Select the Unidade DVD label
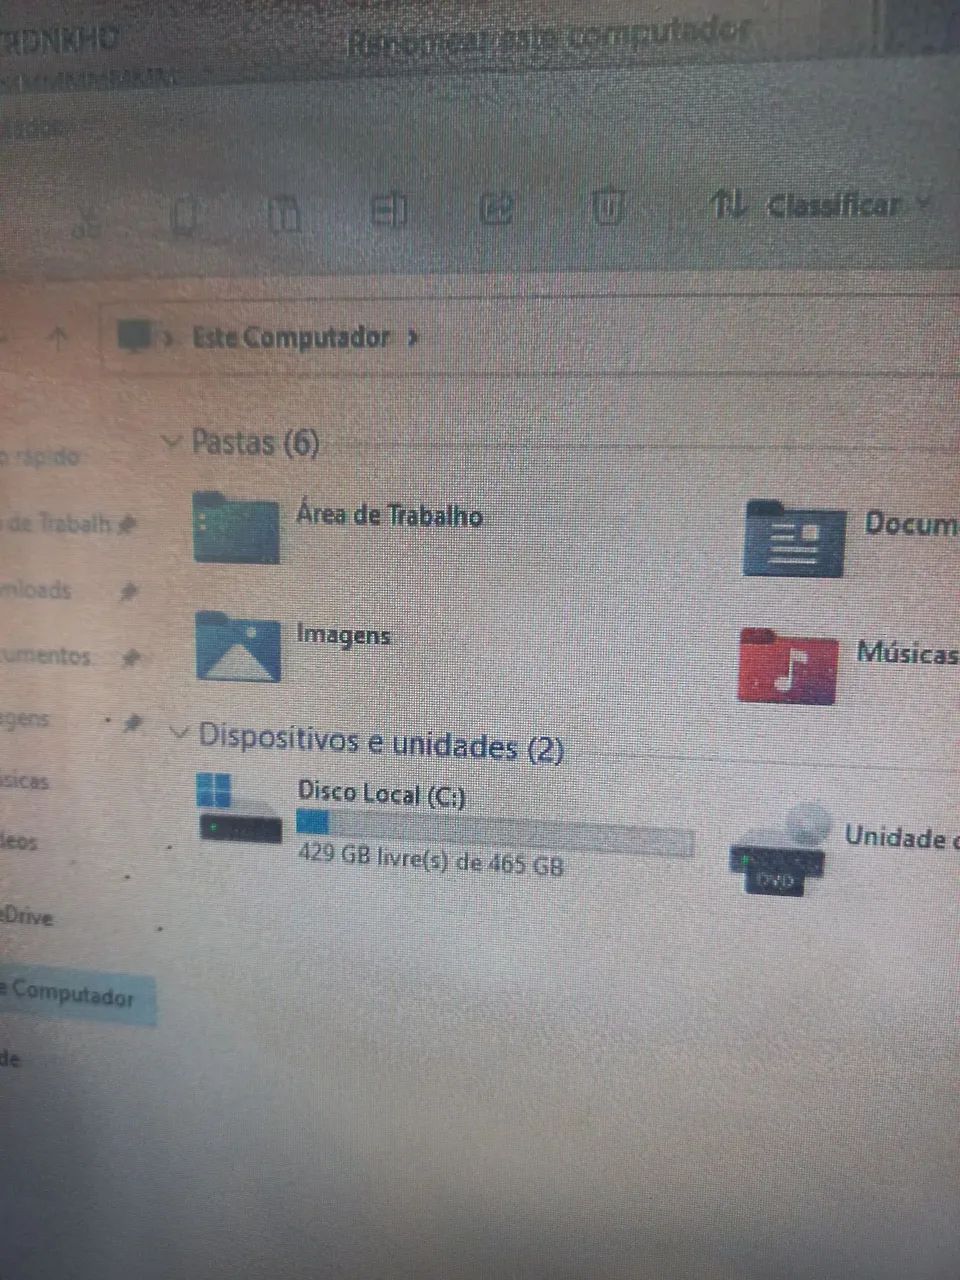Image resolution: width=960 pixels, height=1280 pixels. click(902, 837)
